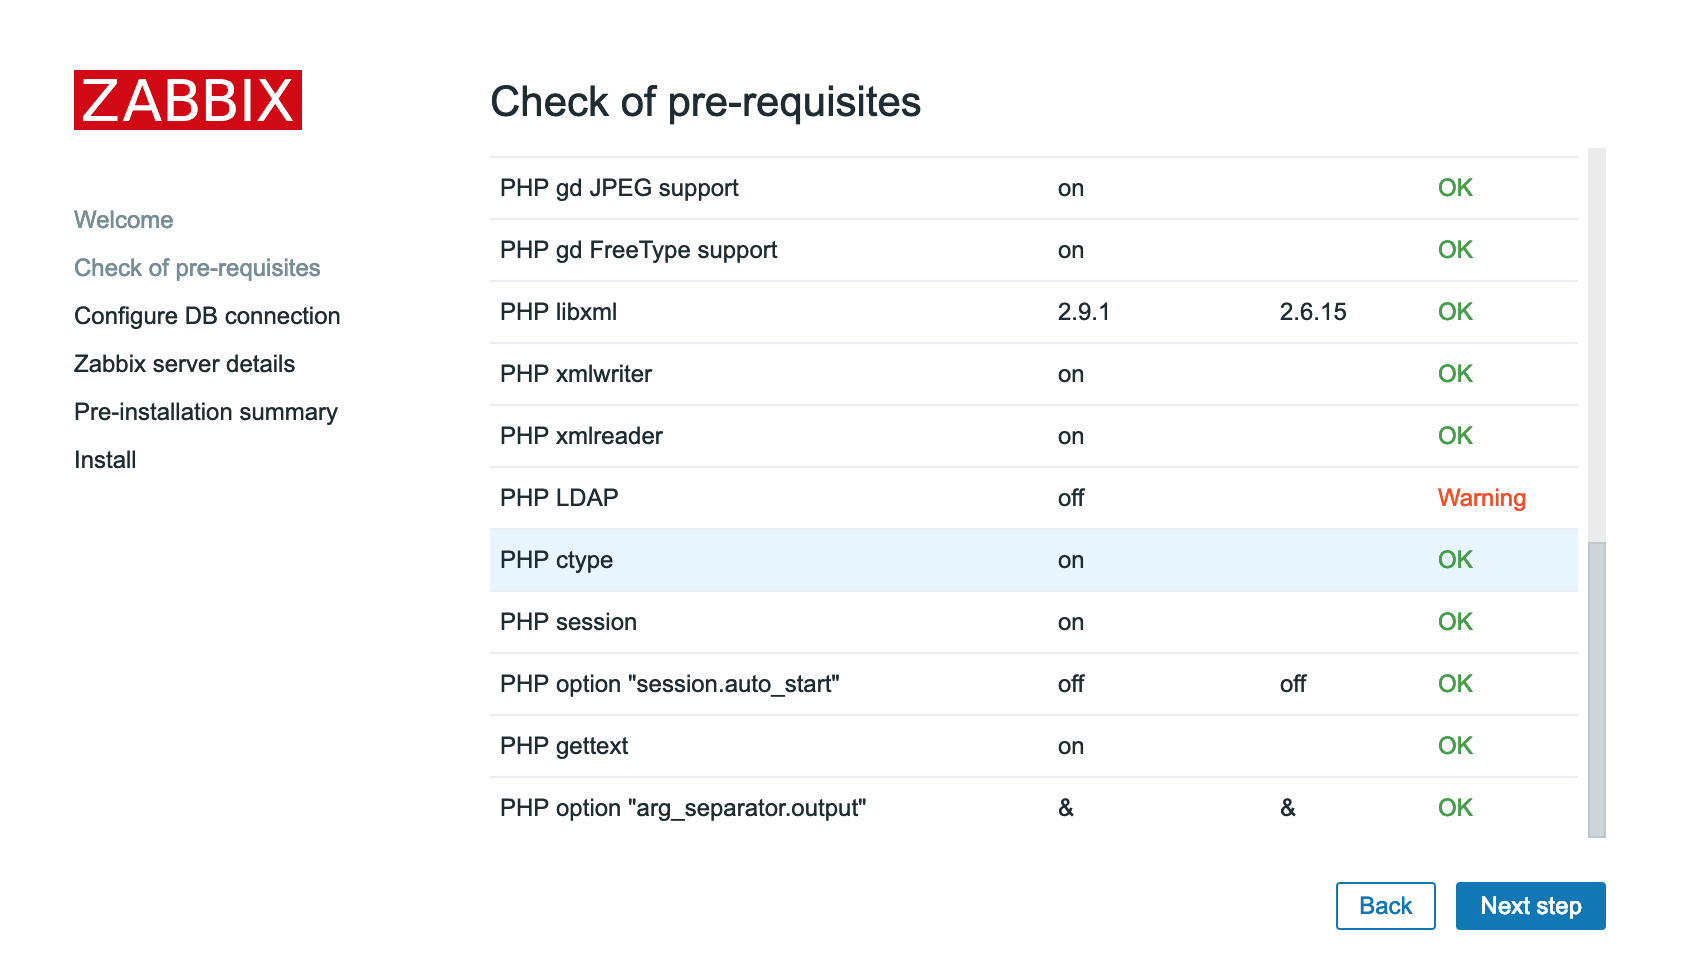Go to the Welcome step

click(x=124, y=220)
